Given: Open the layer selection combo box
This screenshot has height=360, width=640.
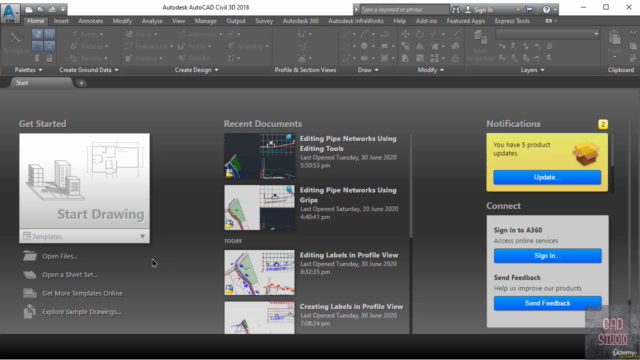Looking at the screenshot, I should pyautogui.click(x=548, y=34).
